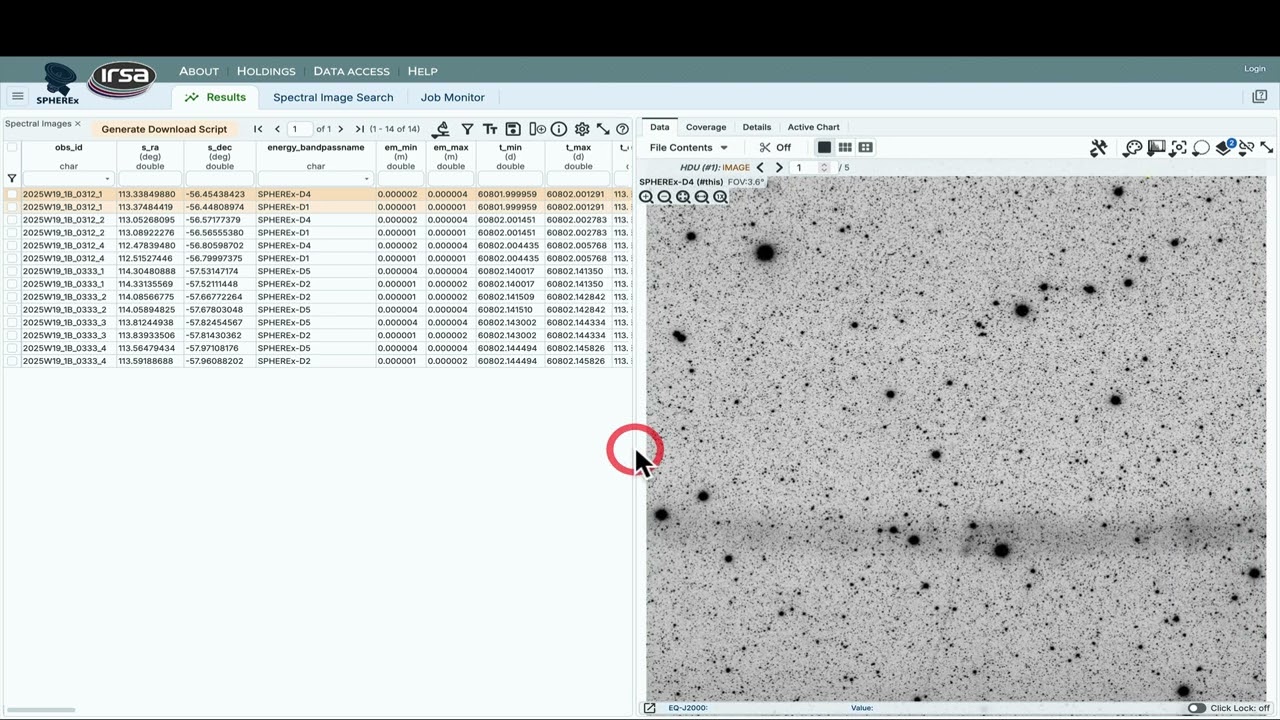Image resolution: width=1280 pixels, height=720 pixels.
Task: Open the ABOUT menu
Action: pyautogui.click(x=199, y=71)
